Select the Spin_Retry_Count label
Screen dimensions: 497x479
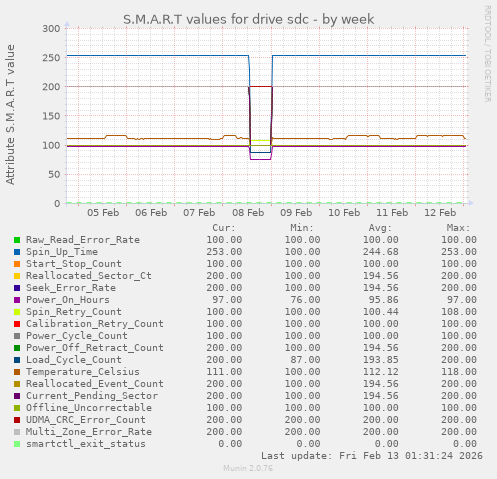74,312
